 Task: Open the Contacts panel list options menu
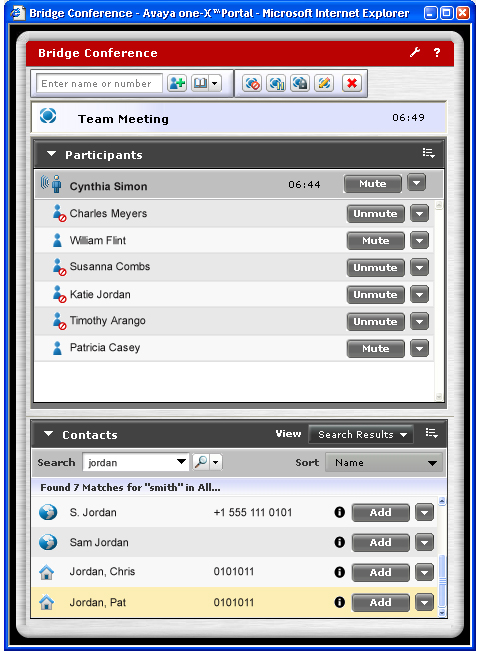coord(431,434)
